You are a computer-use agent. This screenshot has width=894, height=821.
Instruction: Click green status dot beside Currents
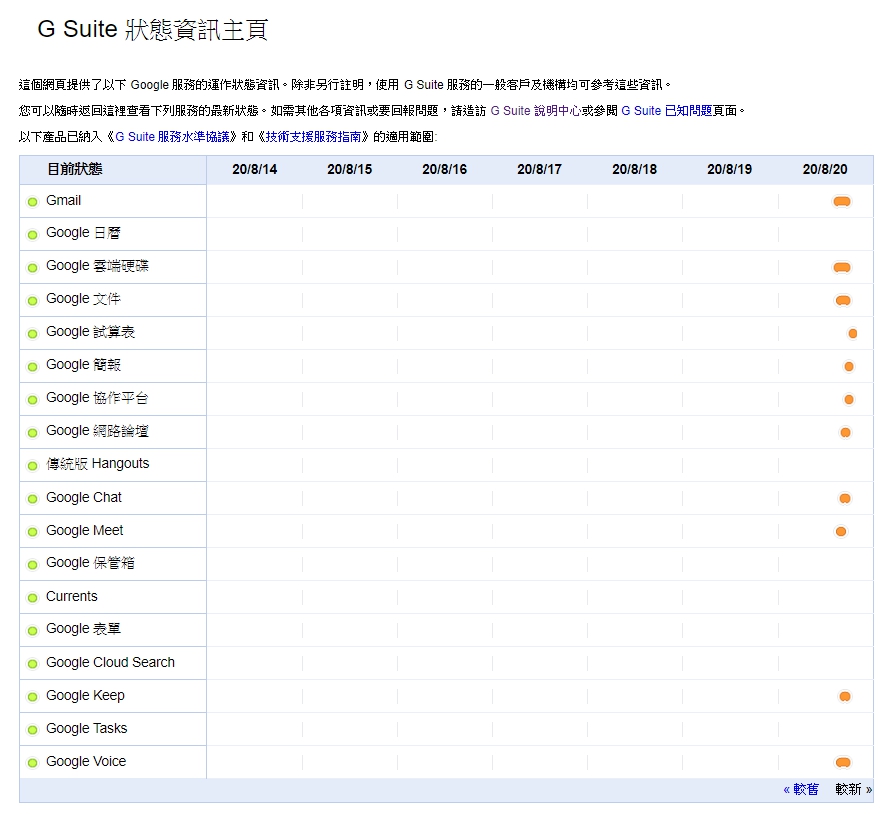tap(33, 598)
